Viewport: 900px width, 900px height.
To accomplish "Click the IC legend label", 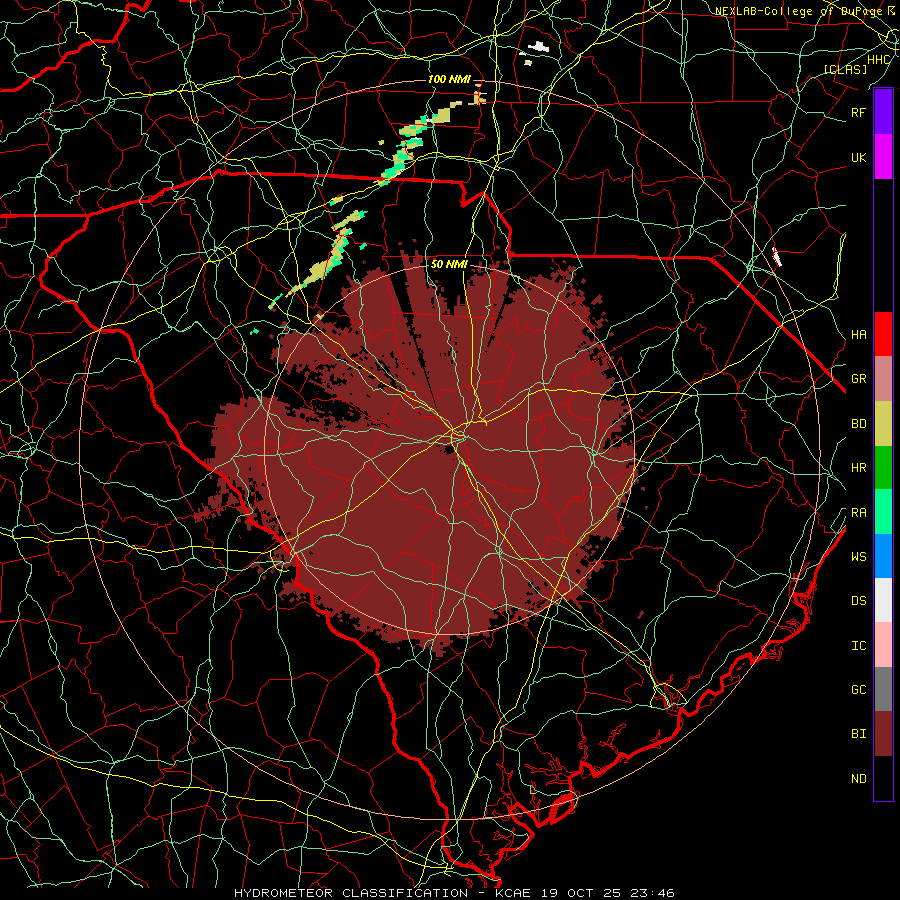I will [859, 646].
